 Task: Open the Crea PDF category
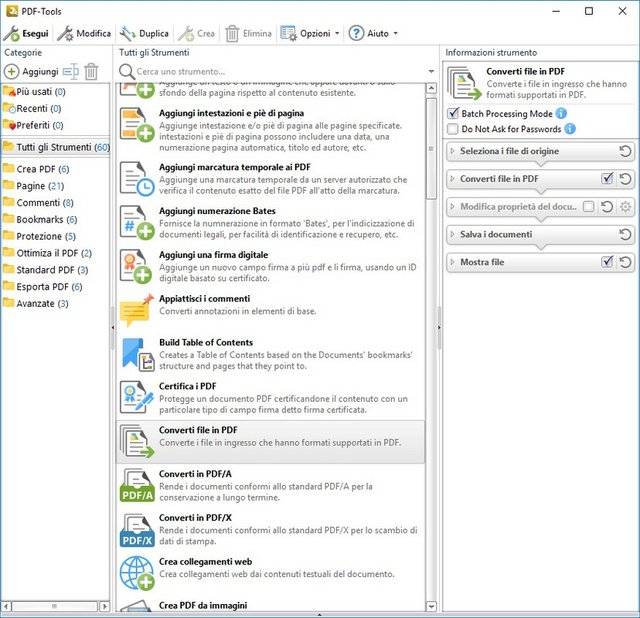pos(36,169)
